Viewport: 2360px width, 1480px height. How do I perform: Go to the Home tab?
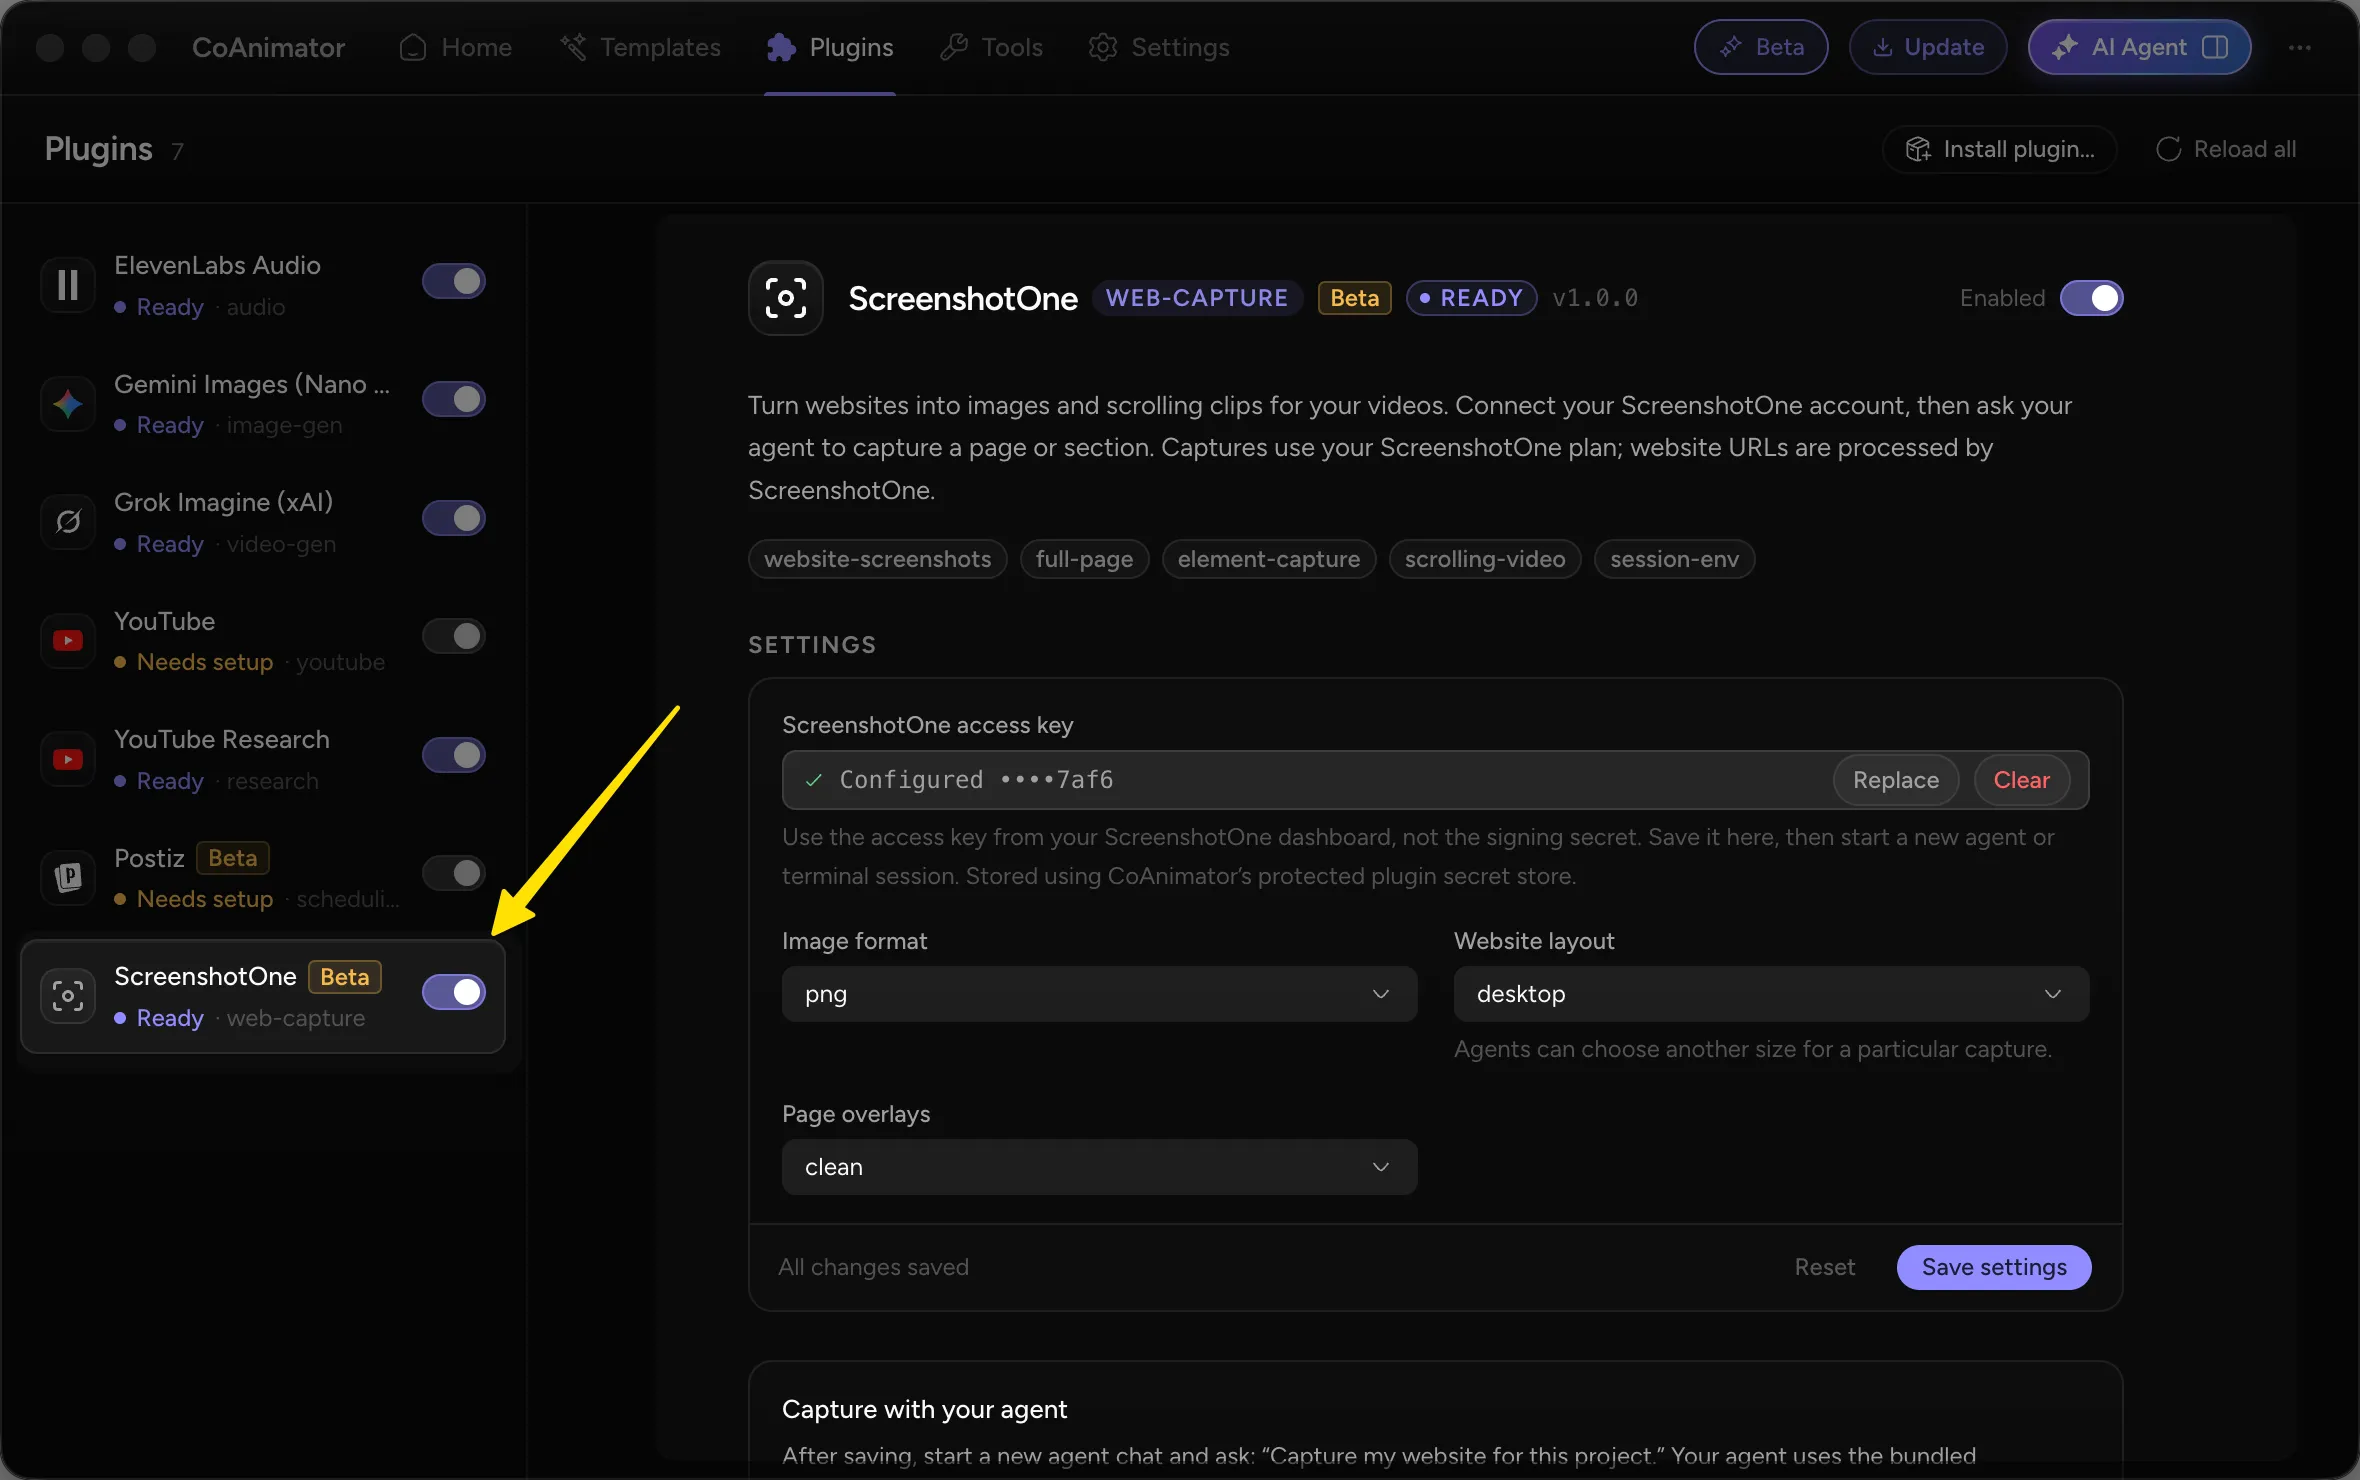(x=456, y=47)
